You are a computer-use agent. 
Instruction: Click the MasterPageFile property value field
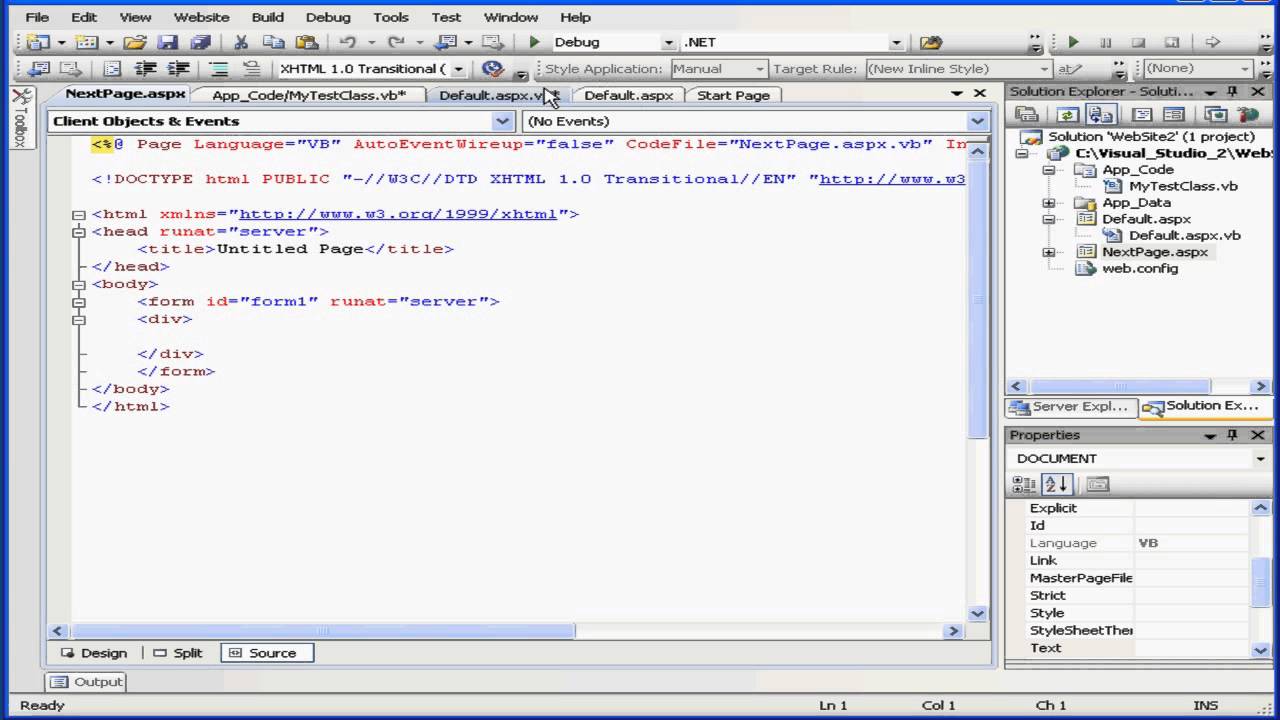pos(1191,578)
